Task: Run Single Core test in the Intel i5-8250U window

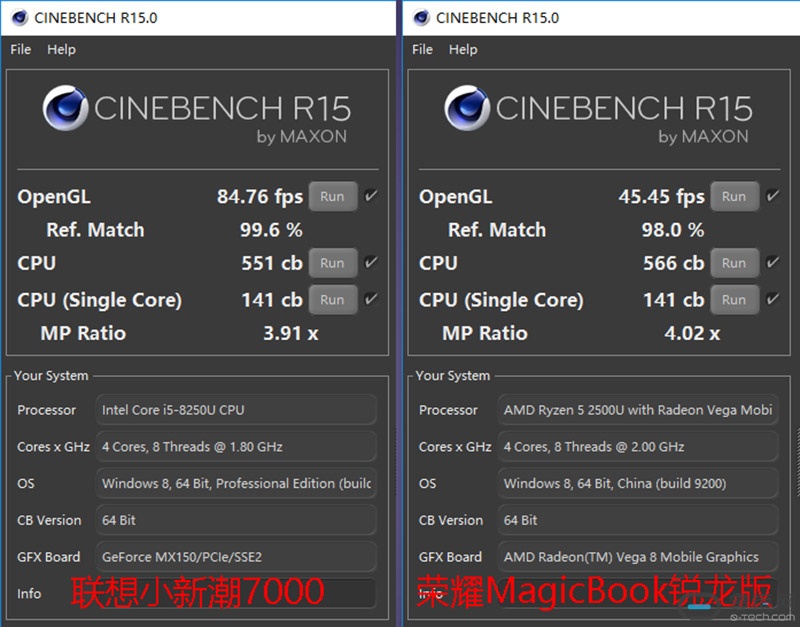Action: (333, 300)
